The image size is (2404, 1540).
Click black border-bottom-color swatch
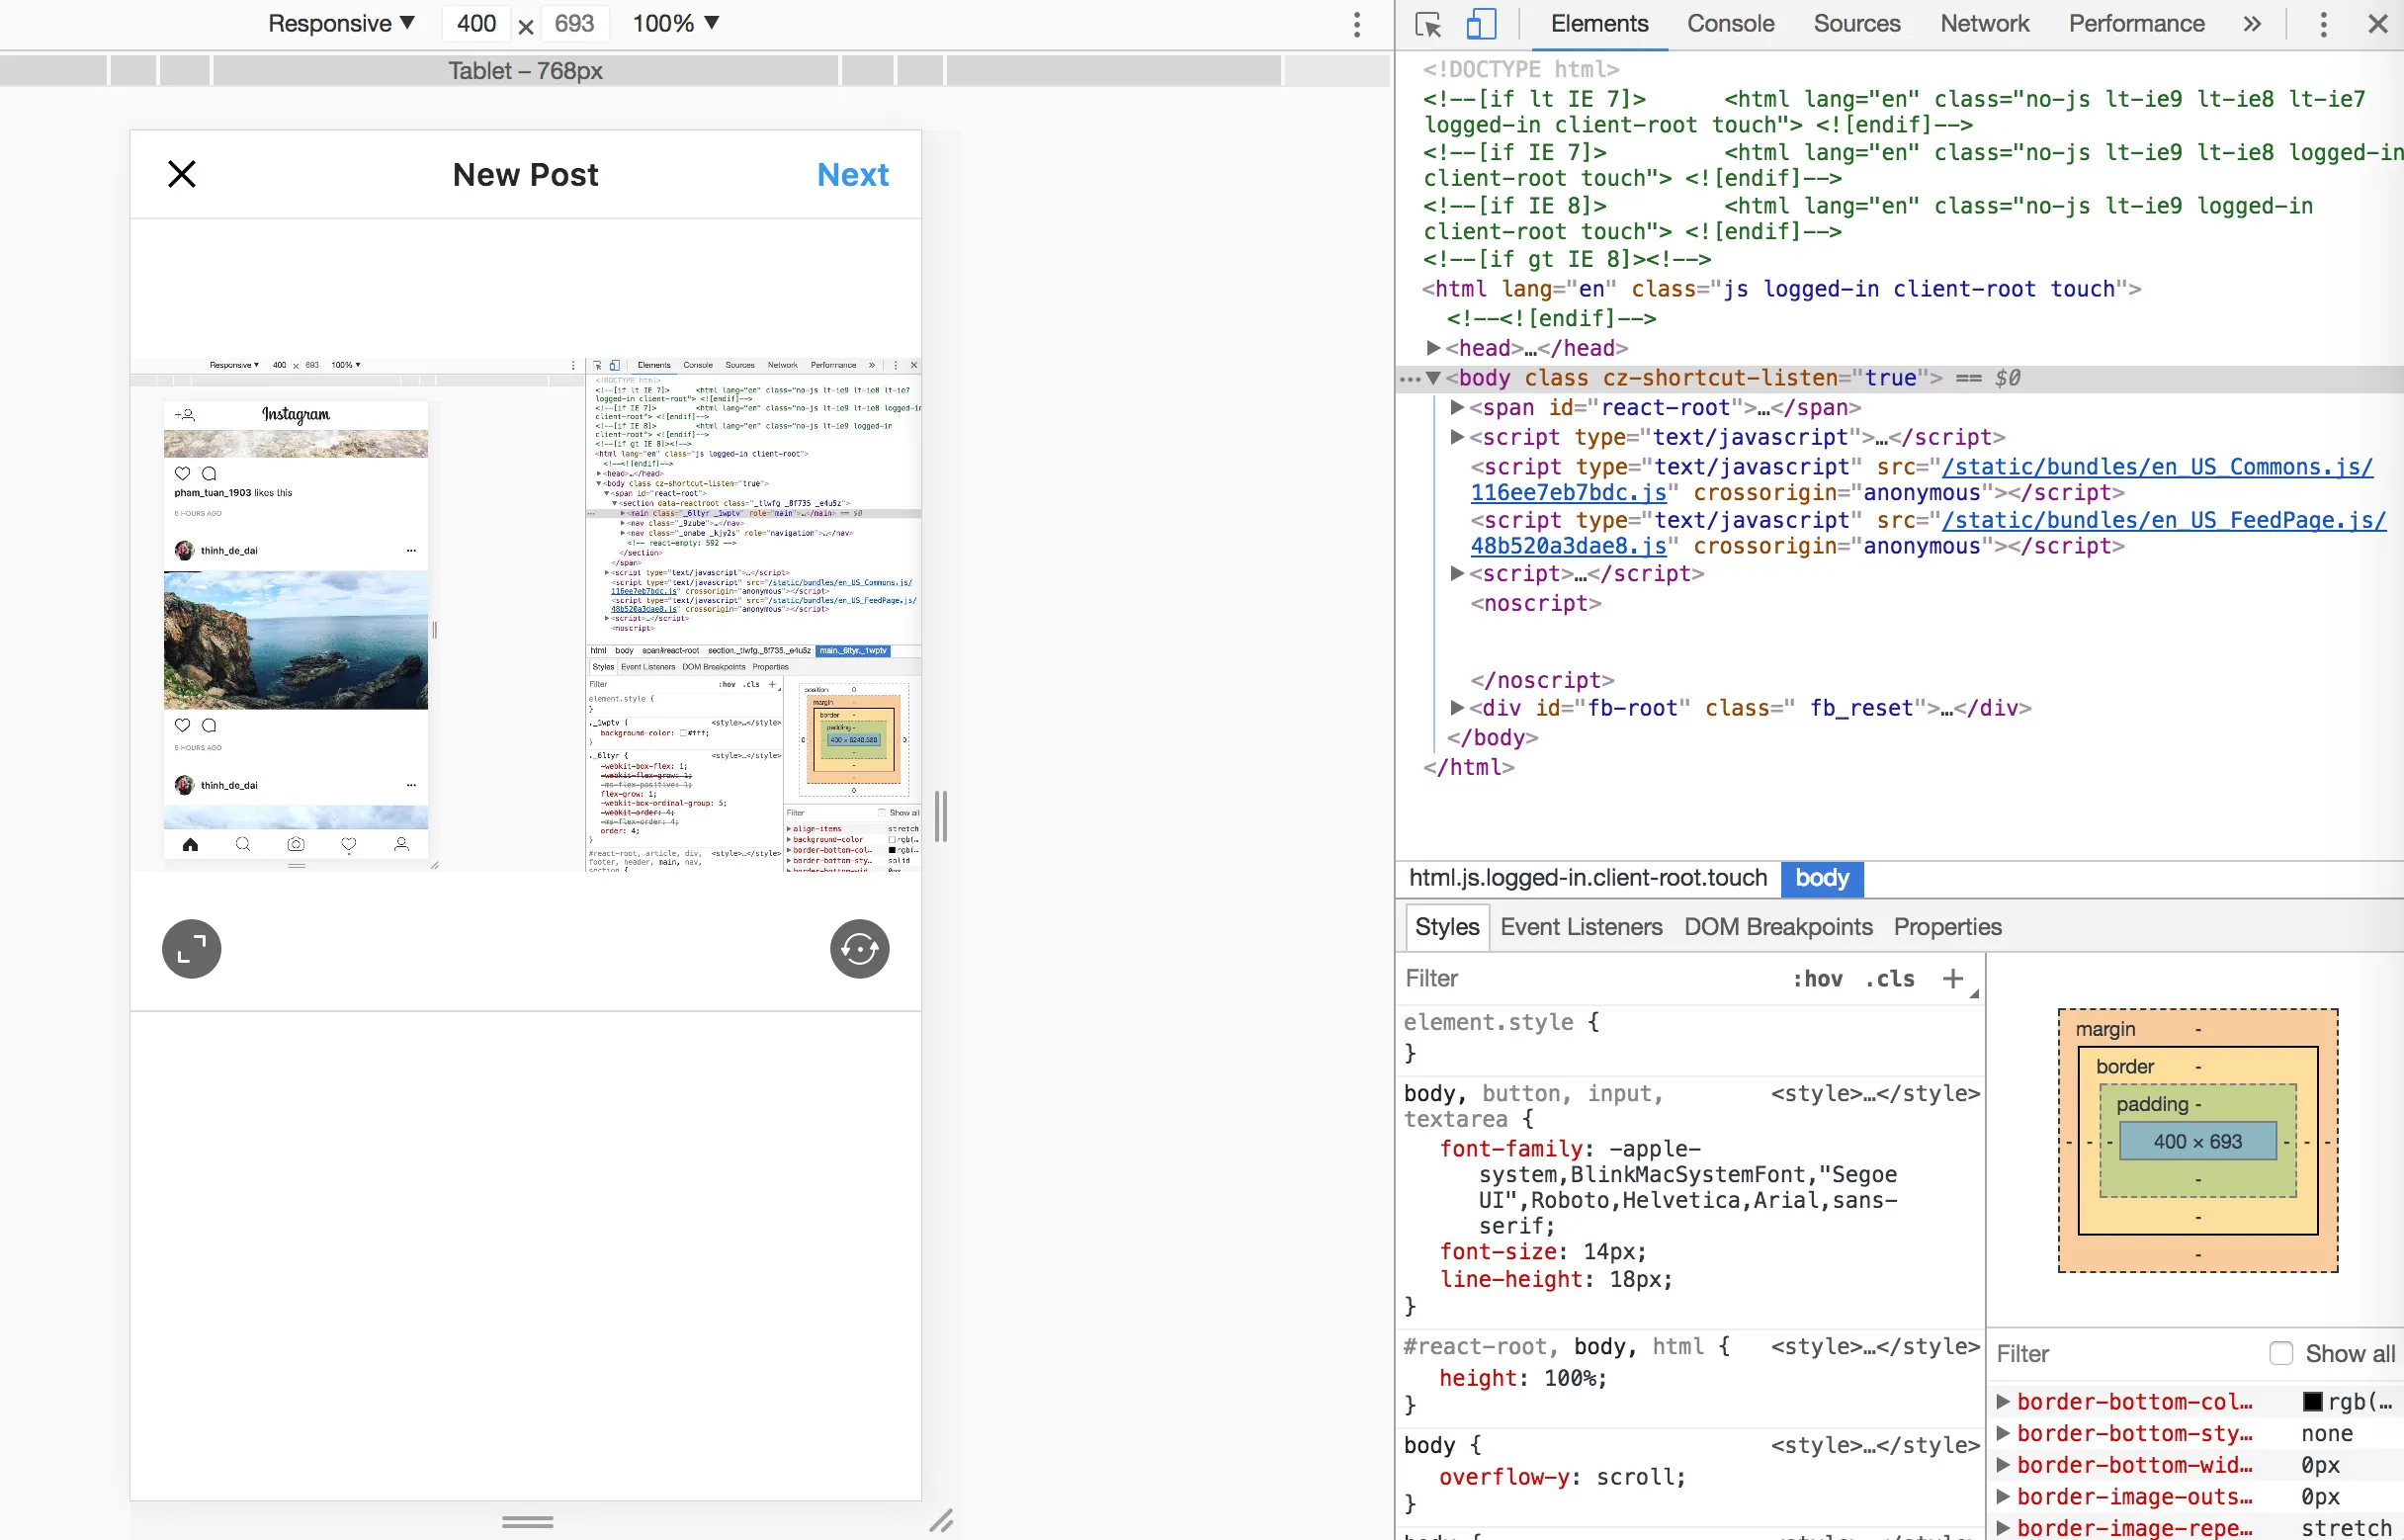tap(2312, 1402)
